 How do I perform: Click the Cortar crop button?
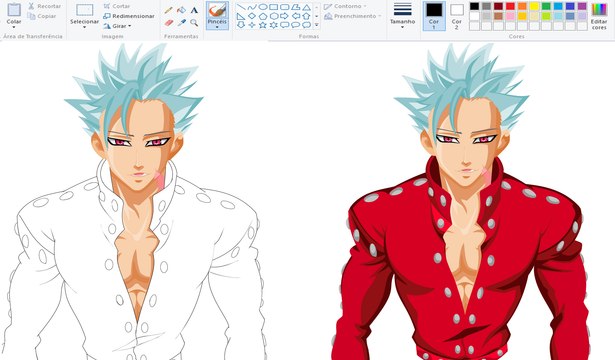pos(116,6)
